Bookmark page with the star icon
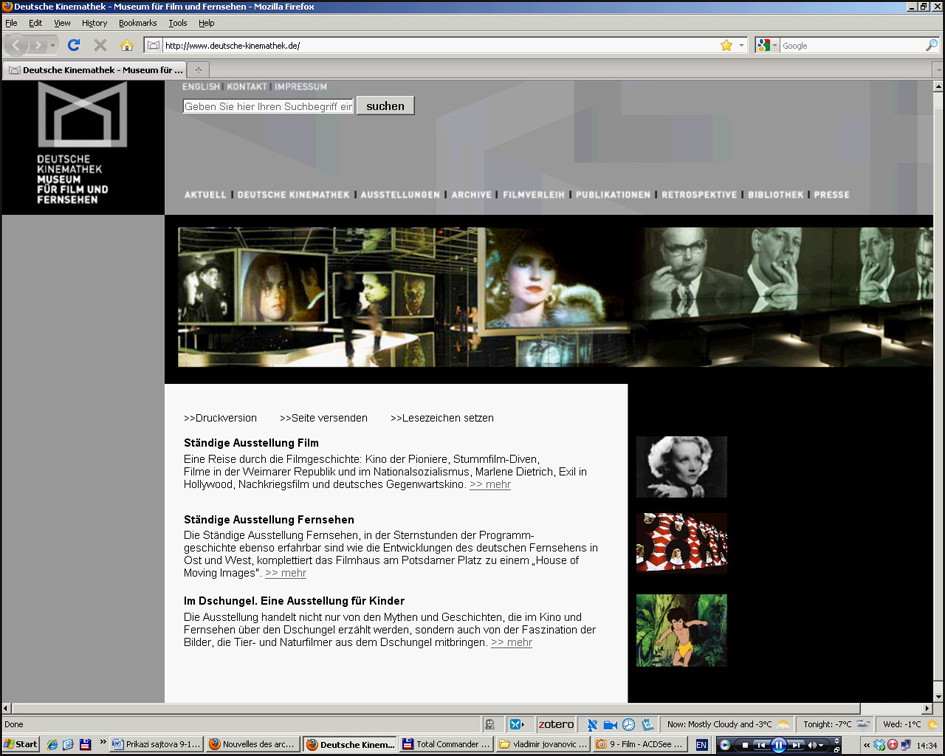Screen dimensions: 945x756 [x=726, y=45]
